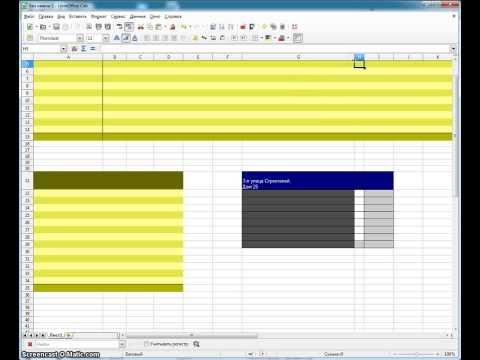
Task: Sort column in ascending order
Action: click(222, 27)
